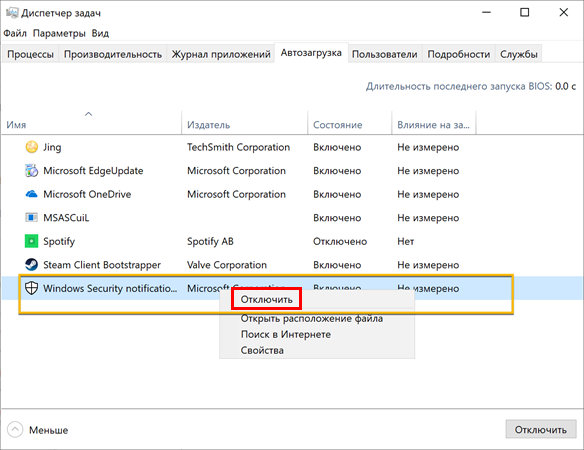584x450 pixels.
Task: Toggle sort order via arrow above Имя
Action: pyautogui.click(x=88, y=114)
